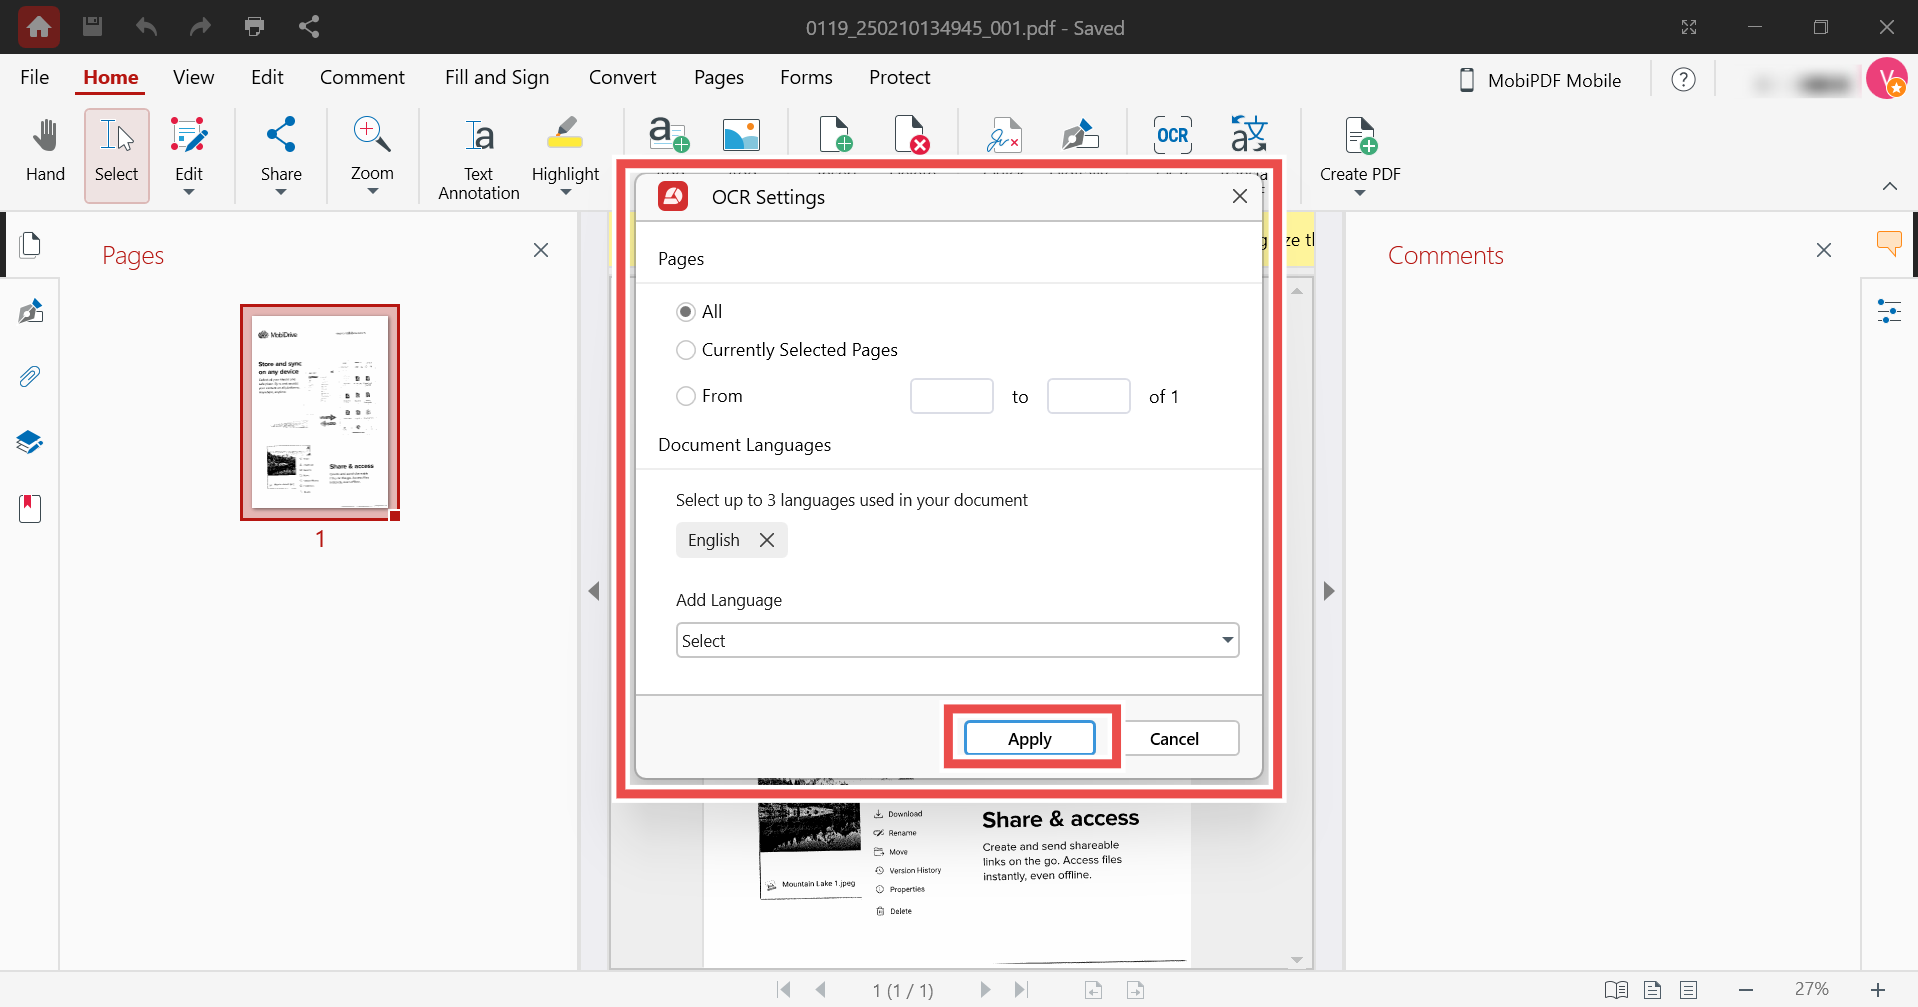Screen dimensions: 1918x1007
Task: Click the Add Image toolbar icon
Action: [x=741, y=134]
